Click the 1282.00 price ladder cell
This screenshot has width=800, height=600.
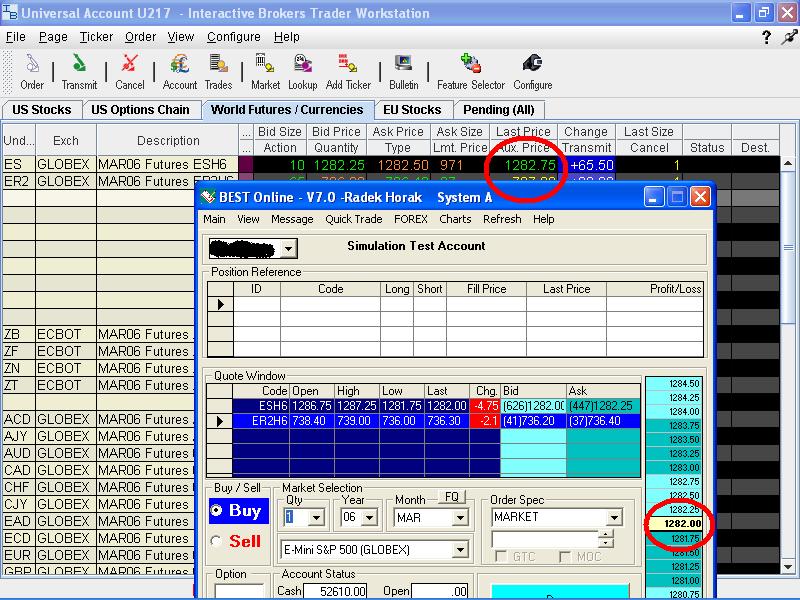pyautogui.click(x=680, y=523)
